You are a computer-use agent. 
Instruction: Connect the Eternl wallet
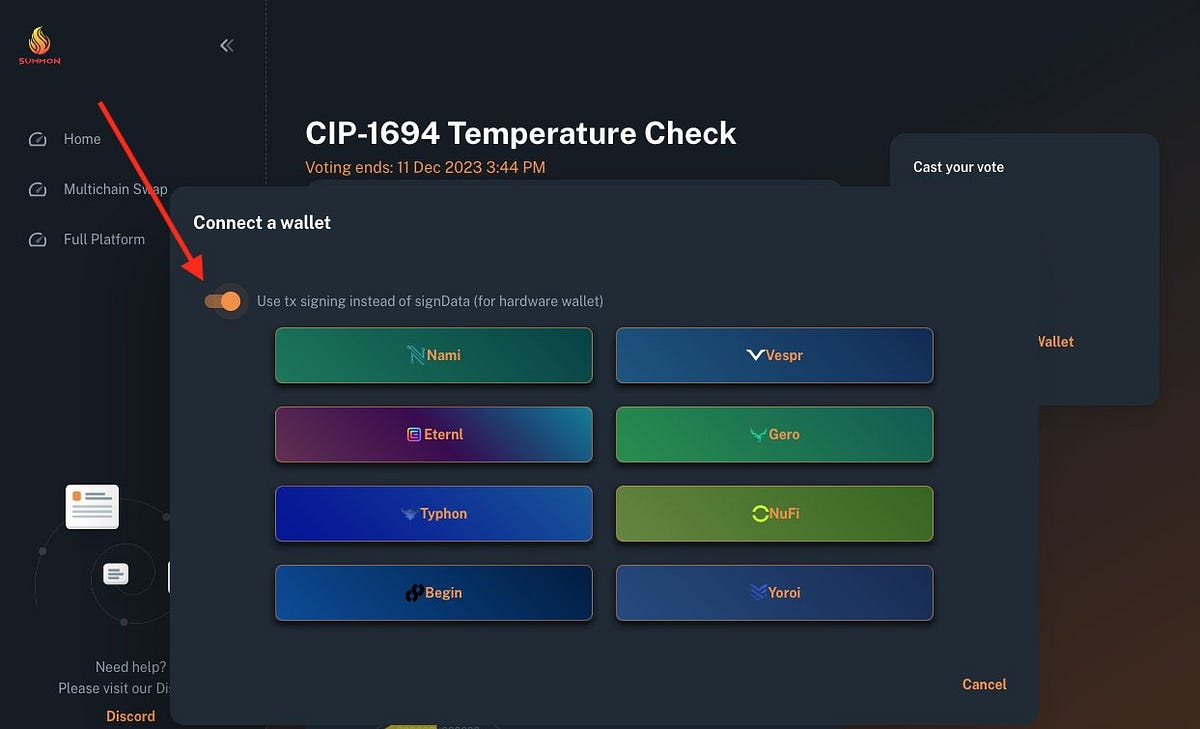click(x=433, y=434)
